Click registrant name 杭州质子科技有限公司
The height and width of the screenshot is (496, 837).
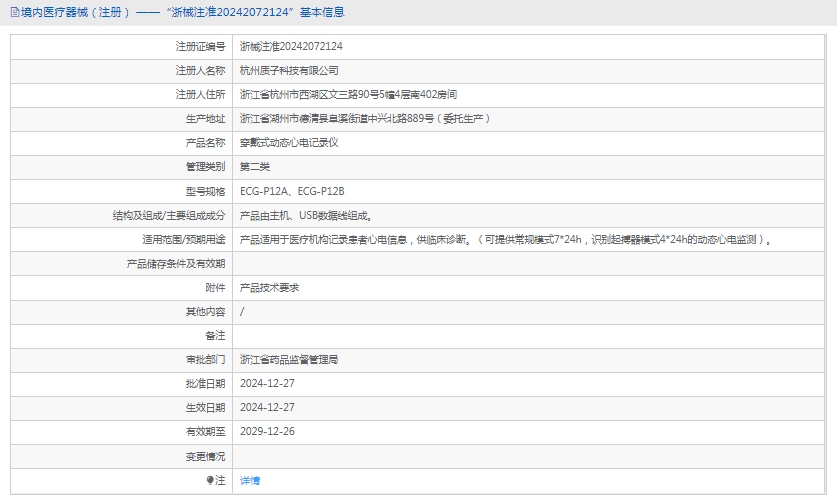(289, 71)
